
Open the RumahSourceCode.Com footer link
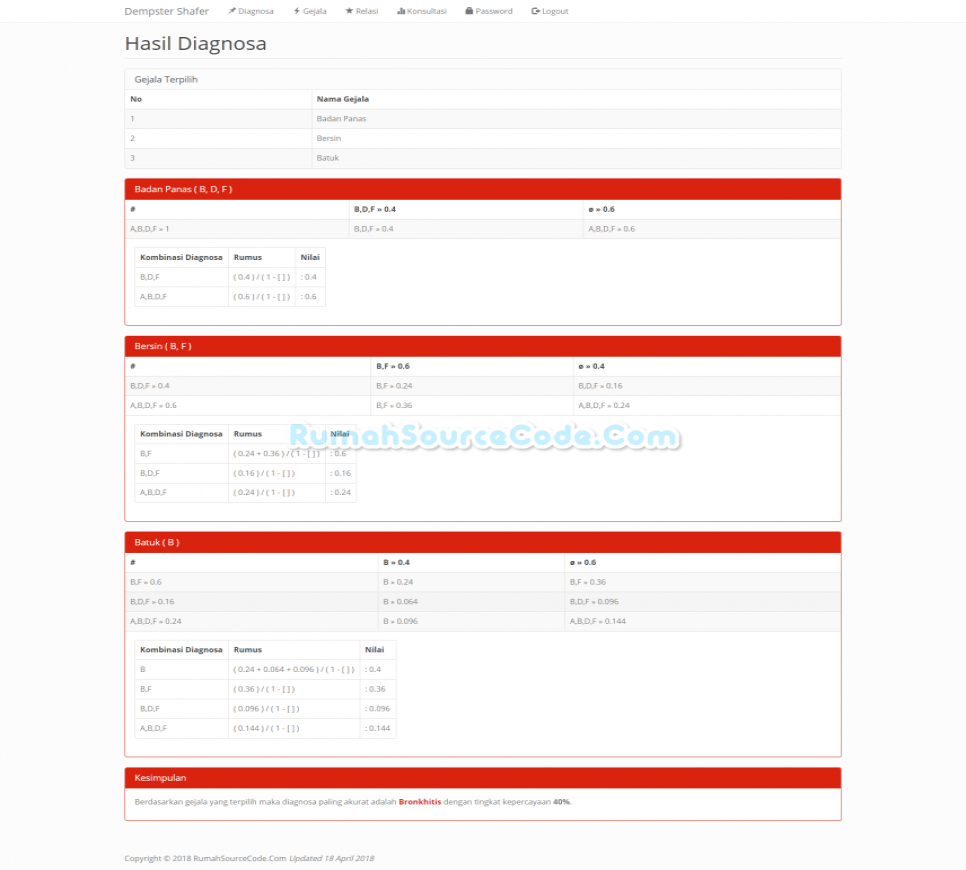click(x=243, y=857)
